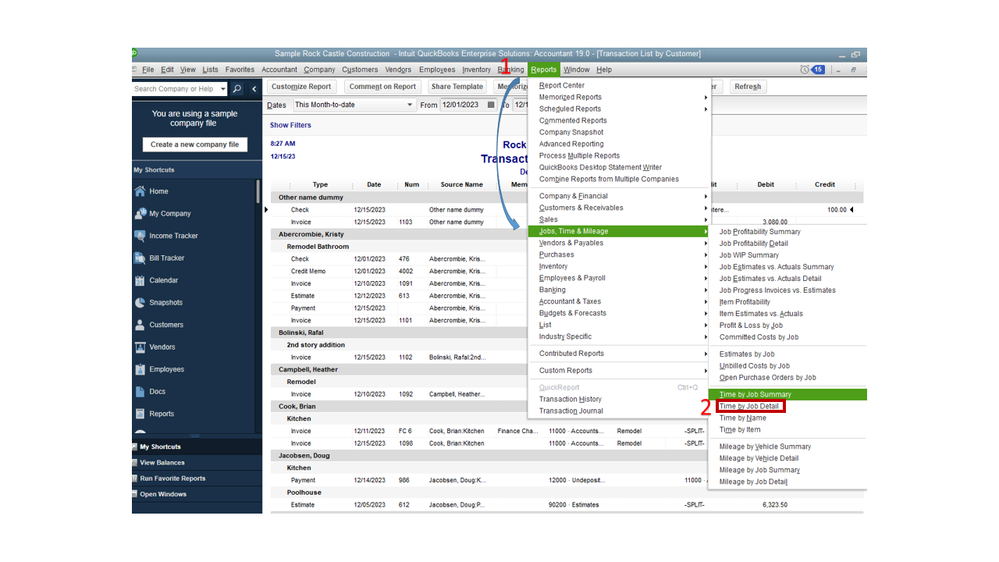Click the Debit column header
This screenshot has height=562, width=999.
tap(765, 185)
